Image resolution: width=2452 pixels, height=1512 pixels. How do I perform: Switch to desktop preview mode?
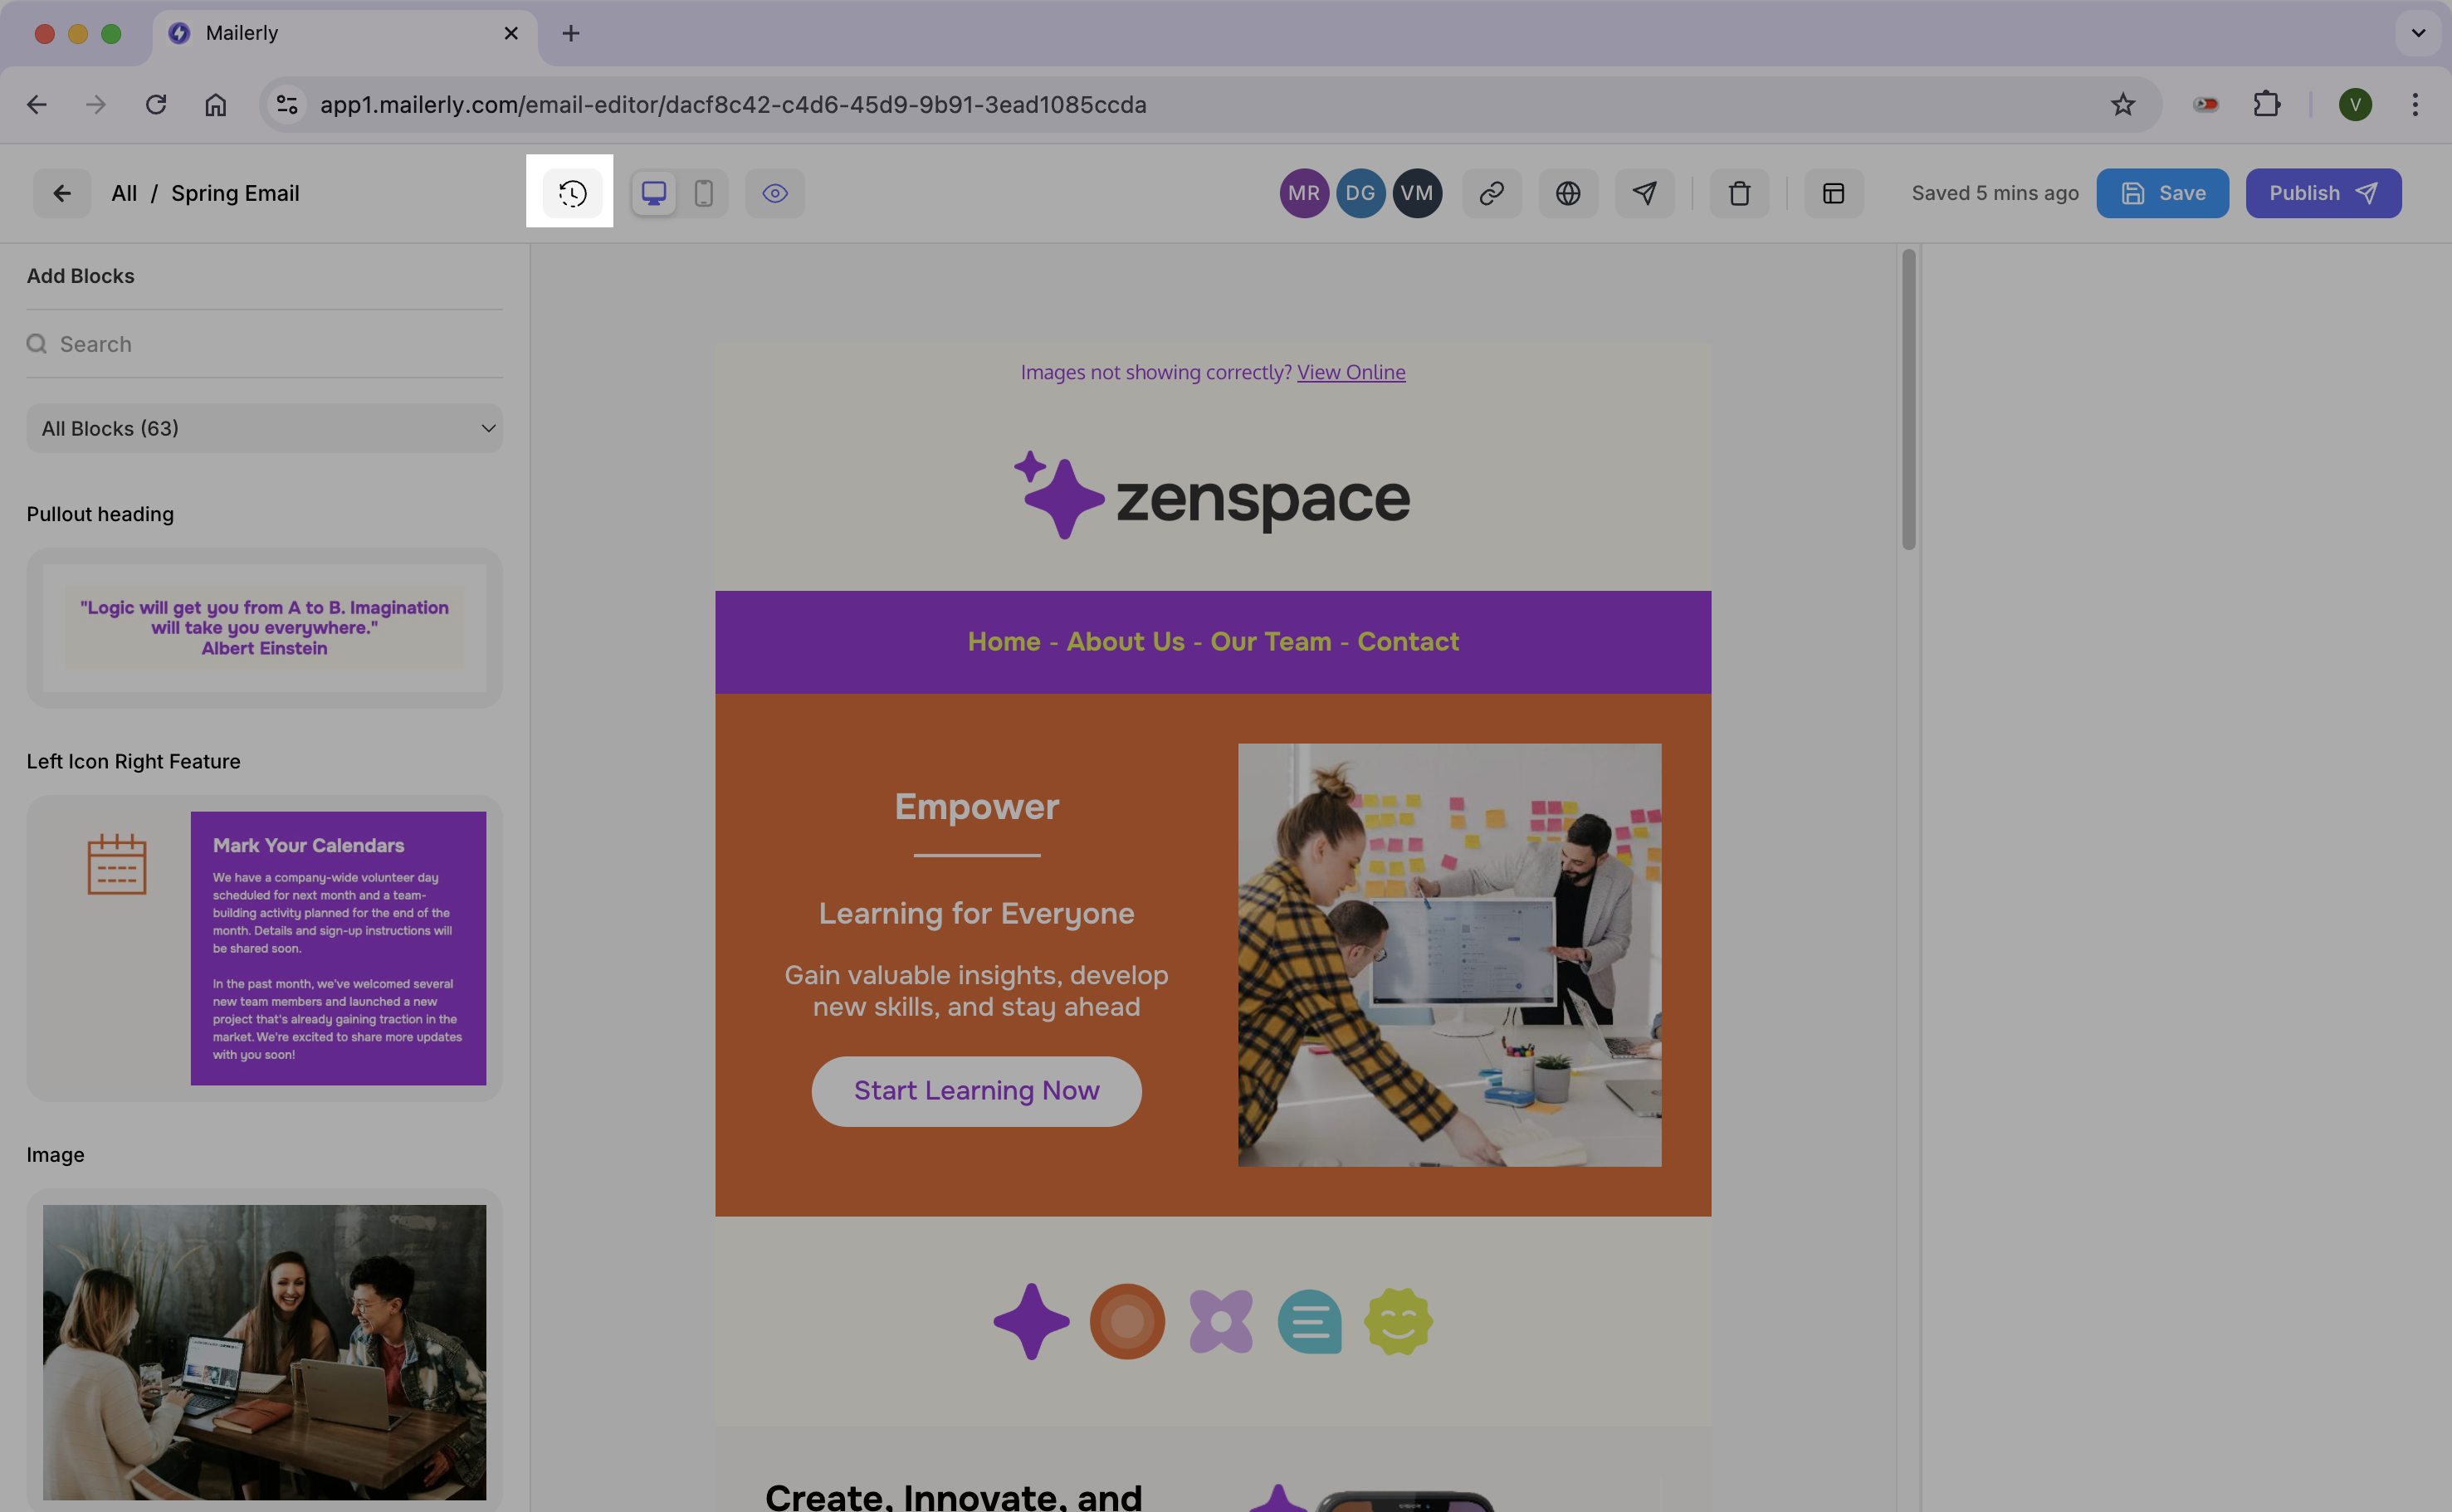[654, 193]
